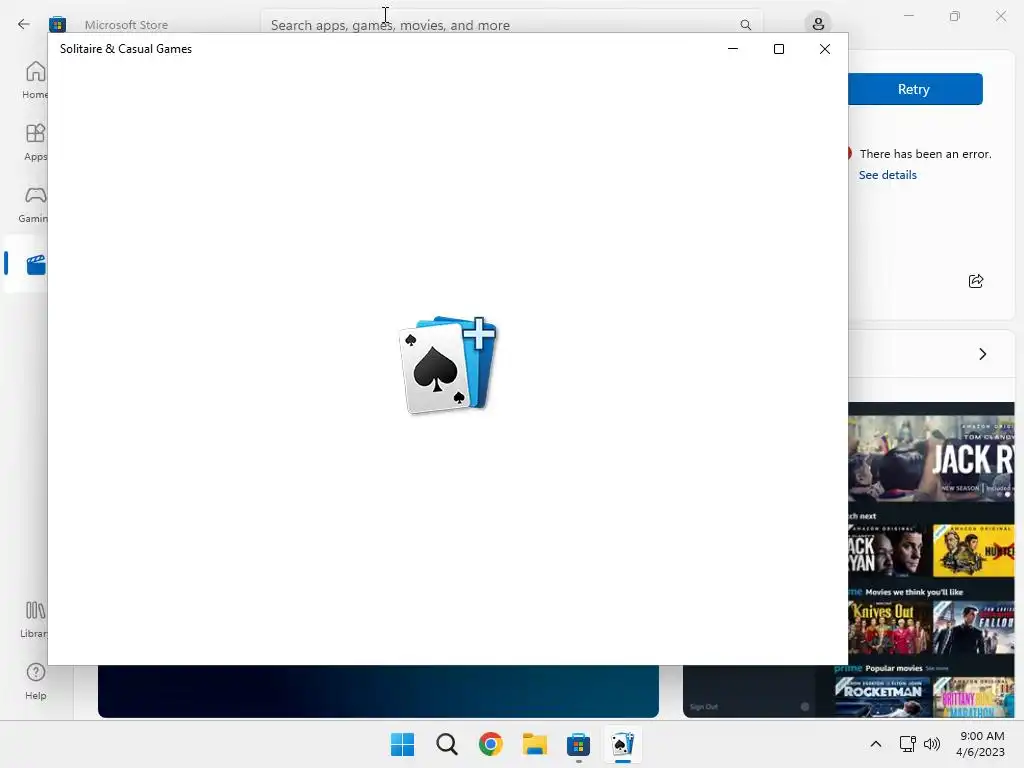Launch Google Chrome from taskbar
This screenshot has height=768, width=1024.
click(490, 744)
